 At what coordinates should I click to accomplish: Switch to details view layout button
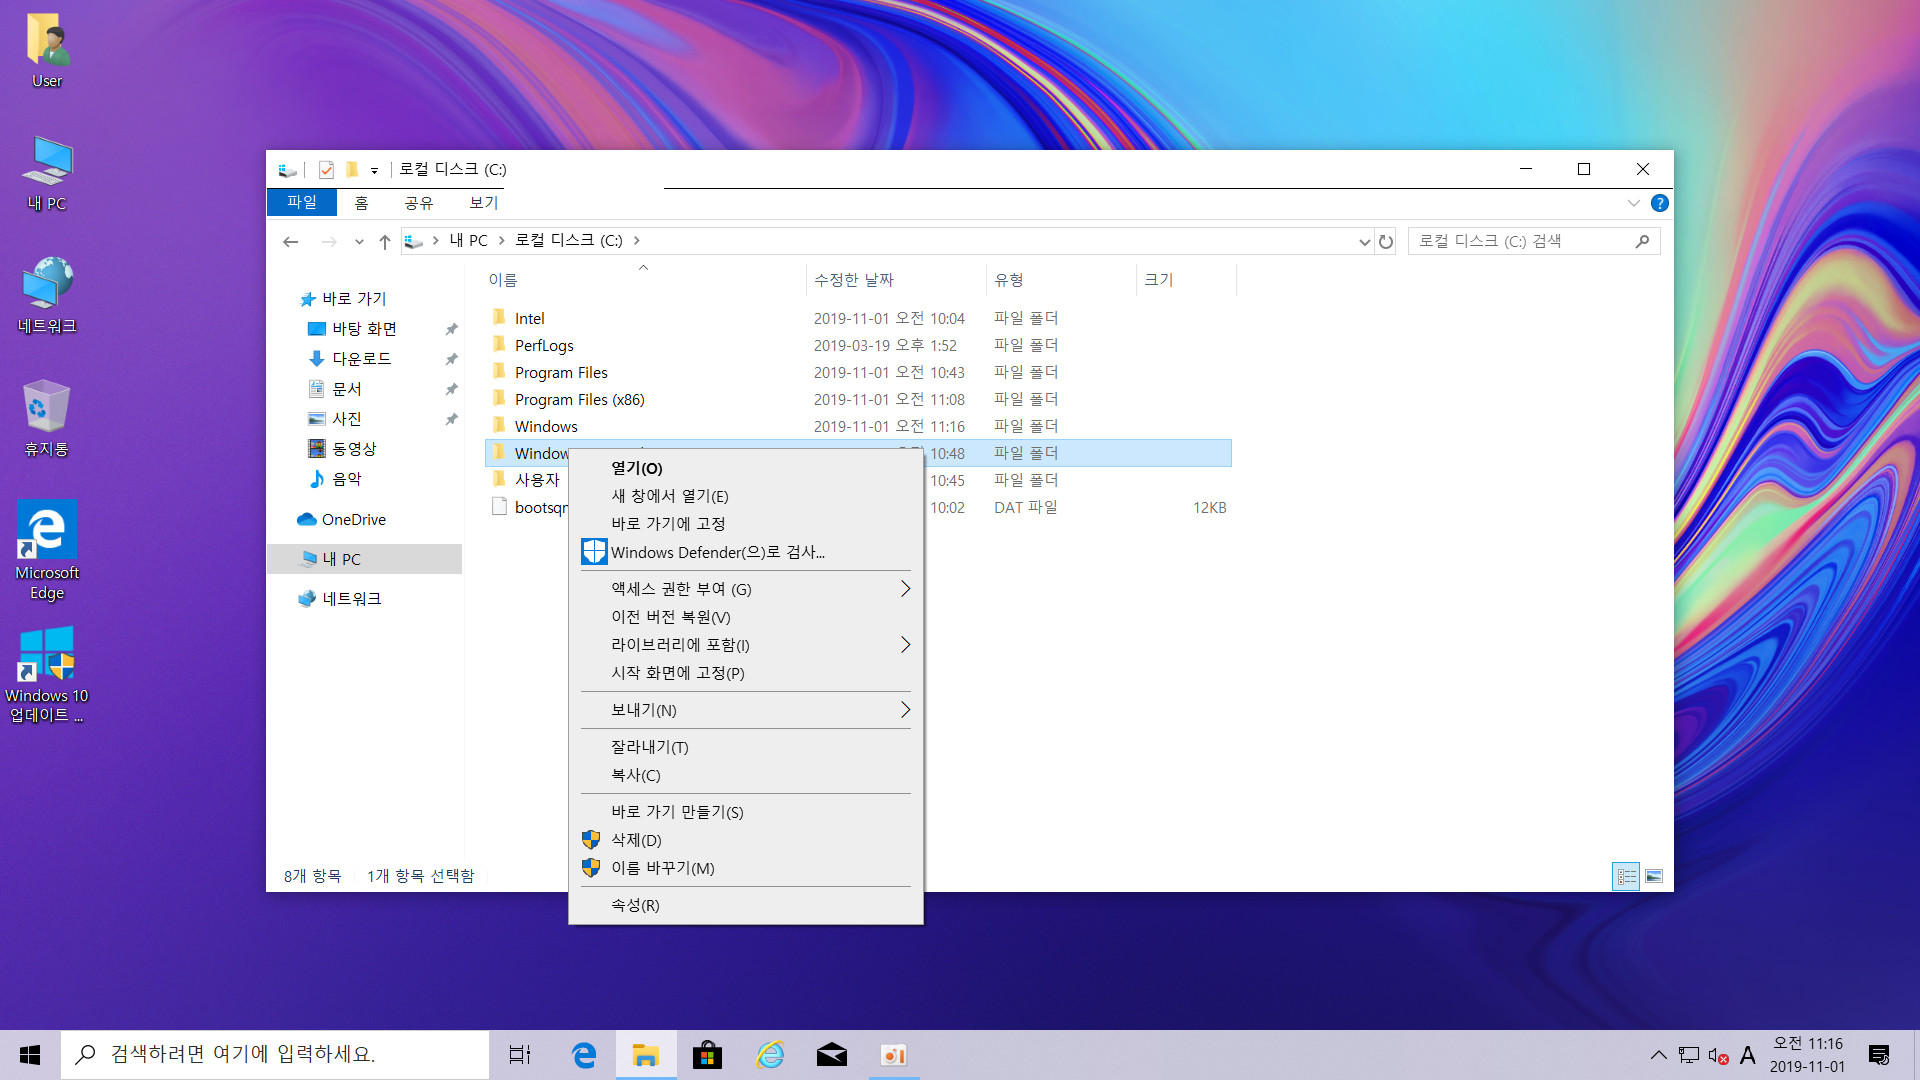[1626, 876]
